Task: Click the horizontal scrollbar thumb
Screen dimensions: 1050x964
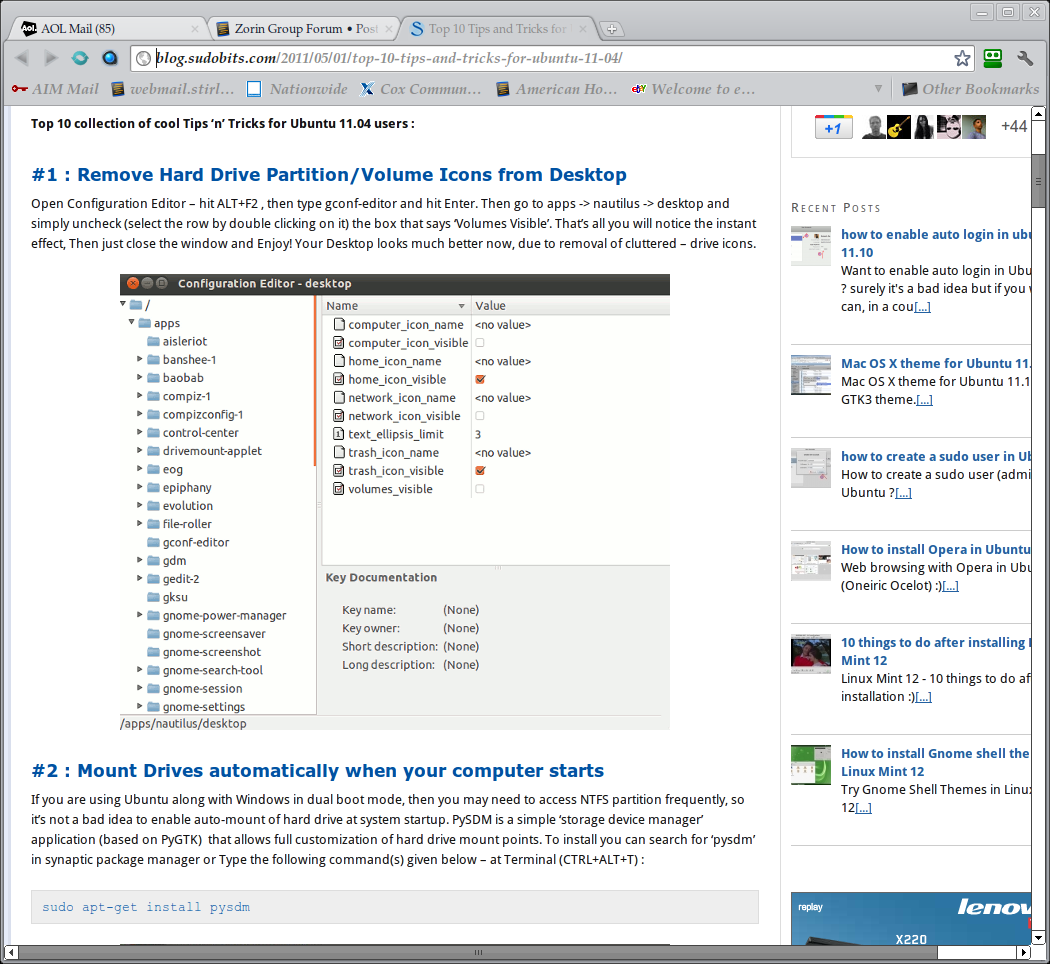Action: click(477, 952)
